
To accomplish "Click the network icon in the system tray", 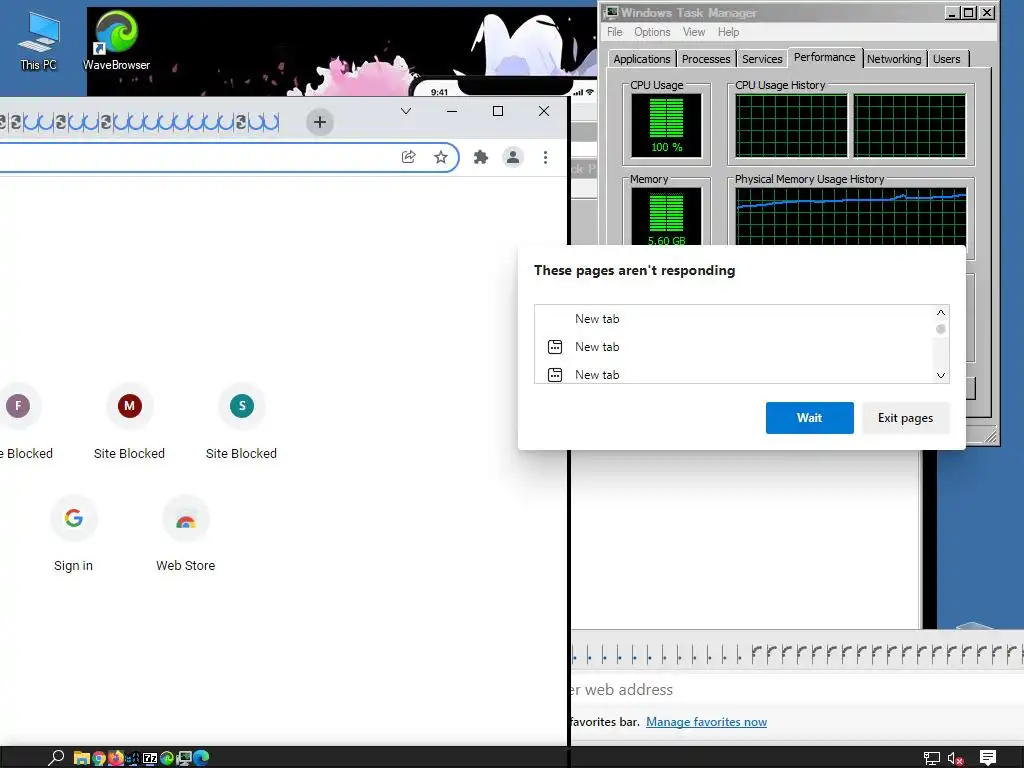I will point(931,758).
